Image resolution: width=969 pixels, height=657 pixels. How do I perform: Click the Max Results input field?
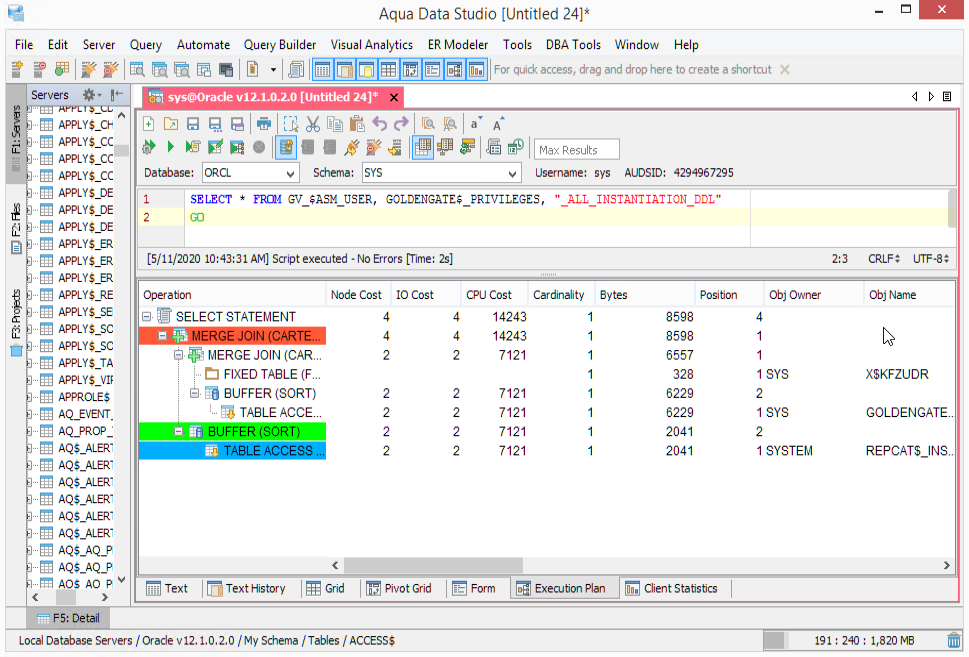click(x=576, y=150)
